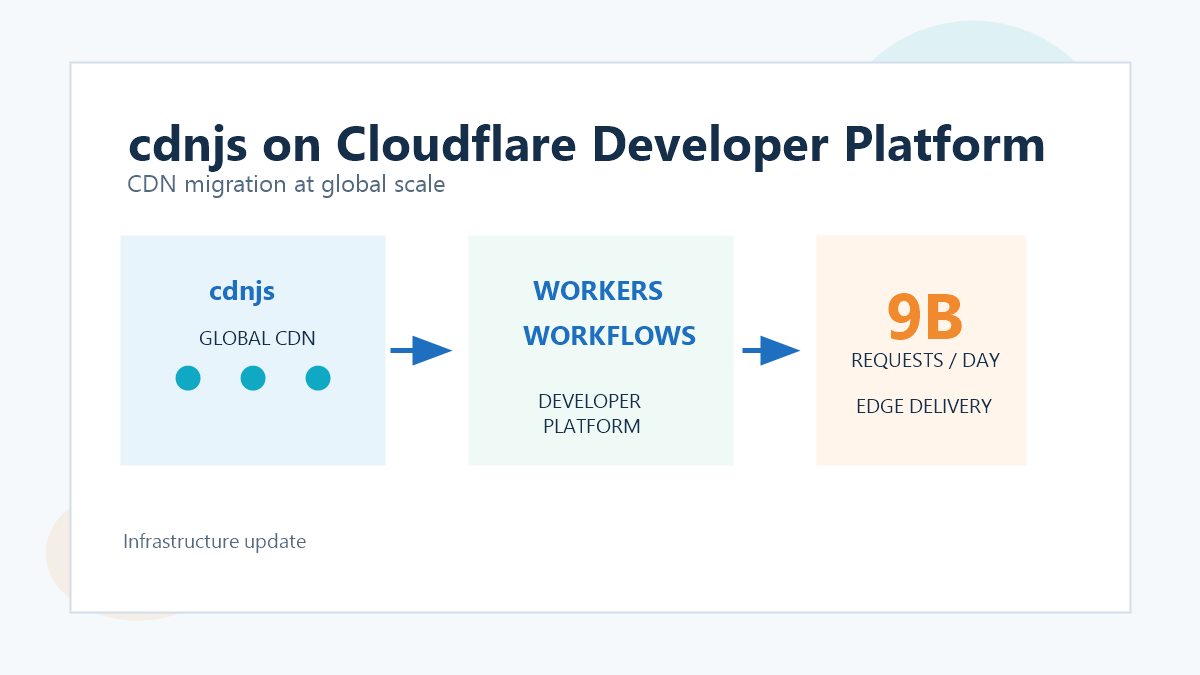1200x675 pixels.
Task: Click the blue 'cdnjs' label
Action: 242,292
